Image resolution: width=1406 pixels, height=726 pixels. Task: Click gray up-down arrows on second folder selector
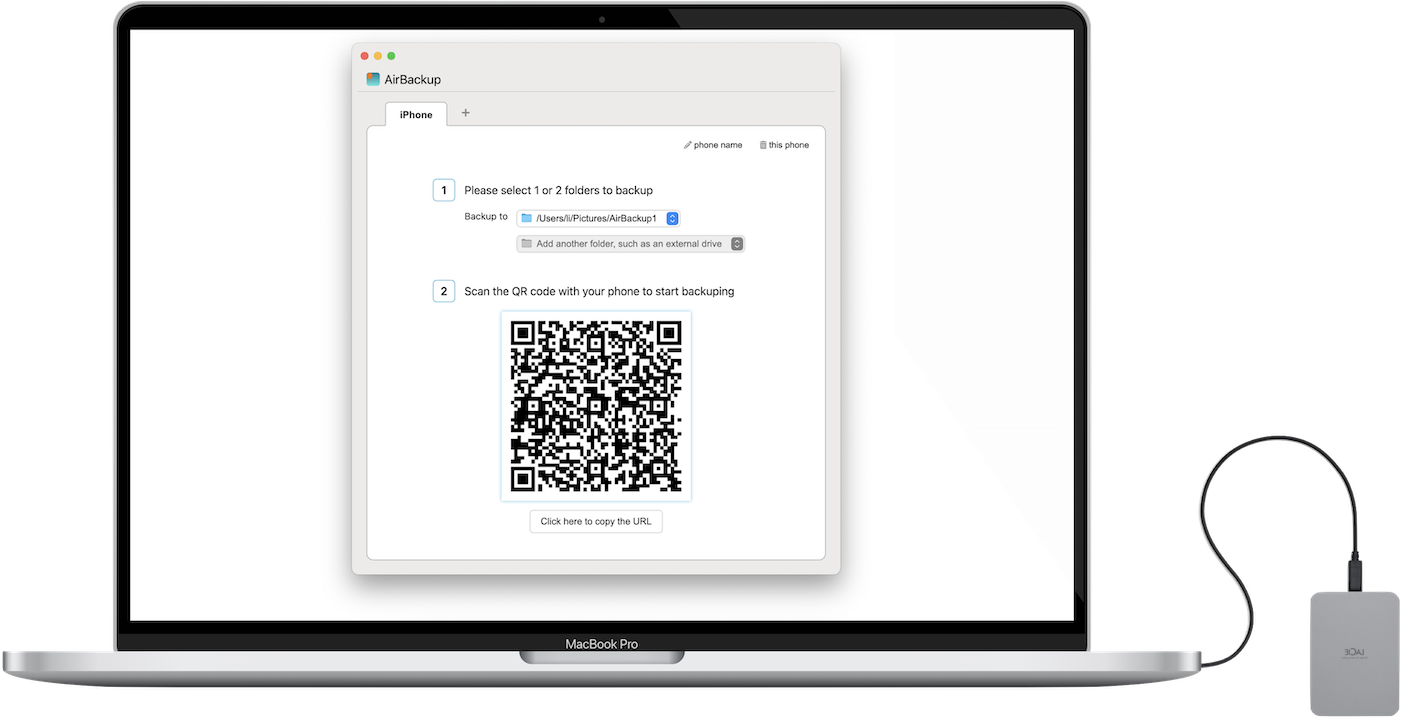point(737,243)
